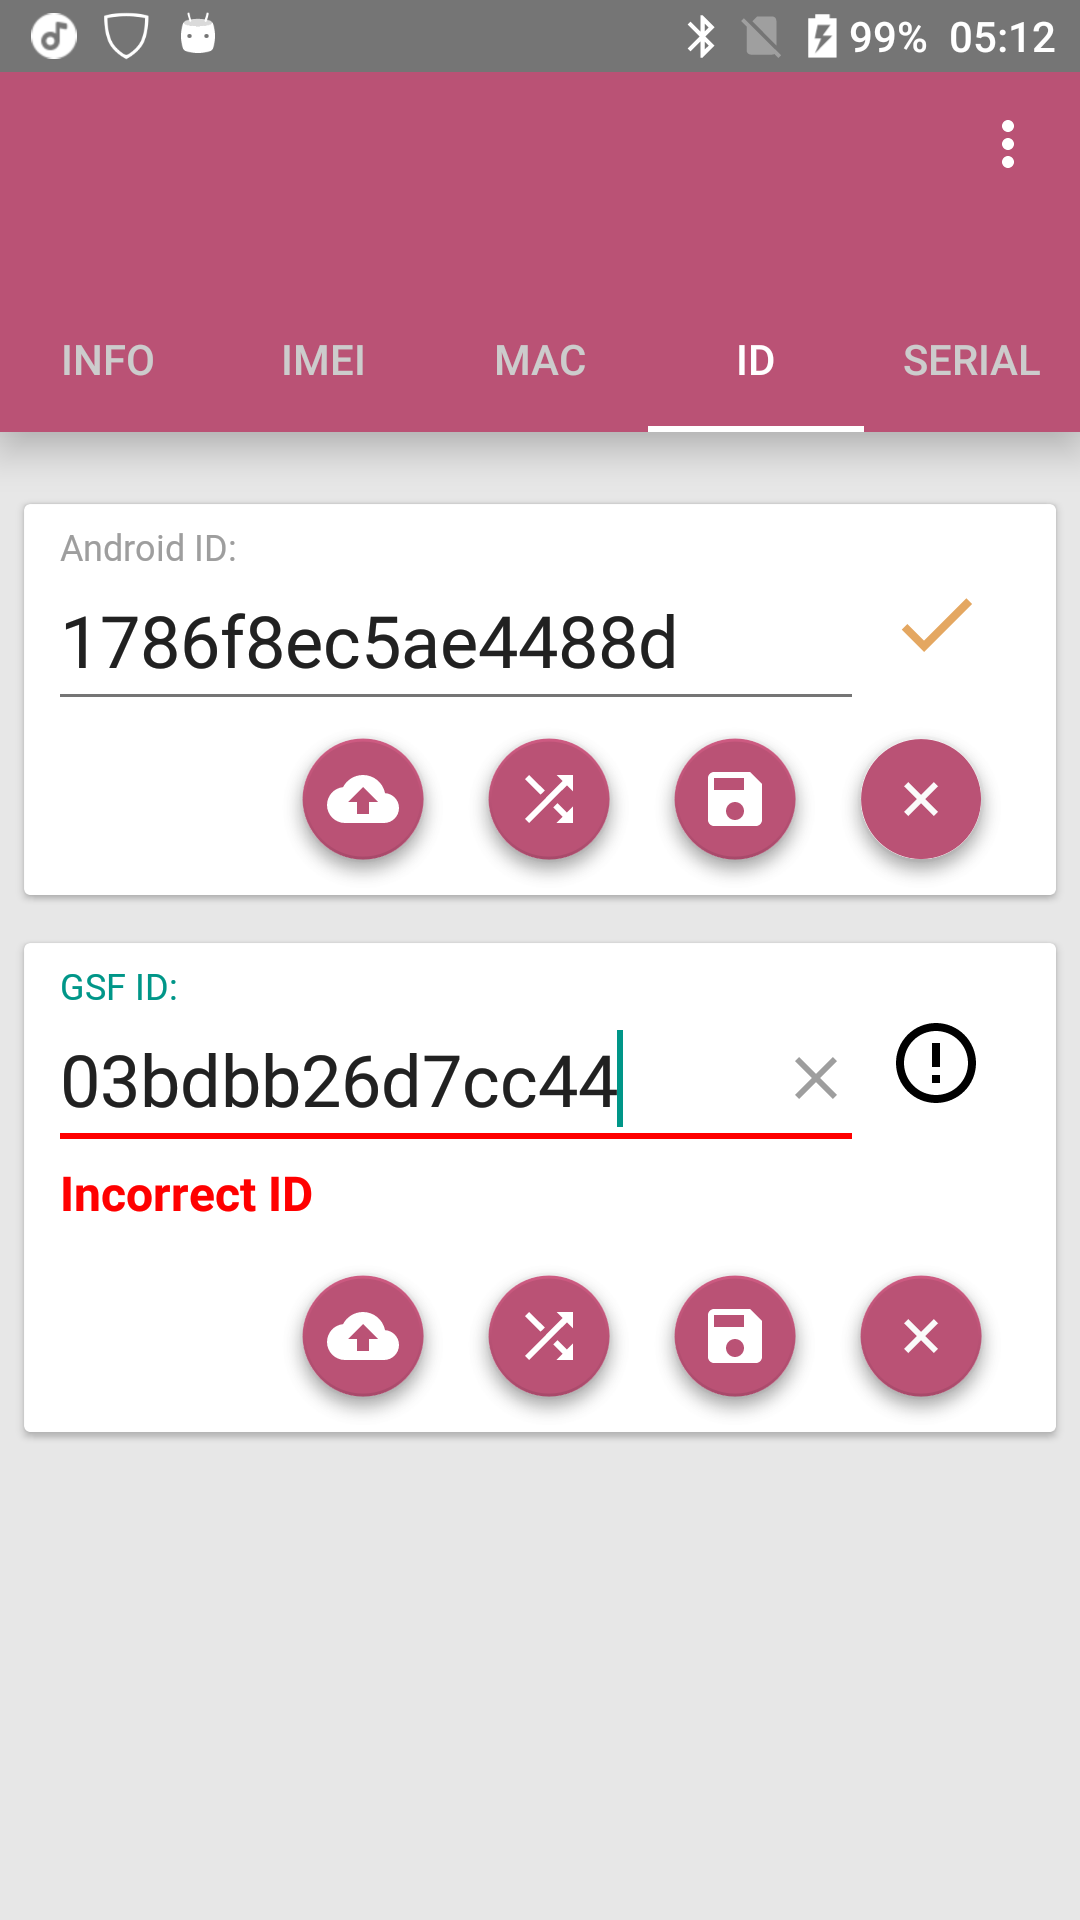Select the ID tab

click(x=756, y=361)
